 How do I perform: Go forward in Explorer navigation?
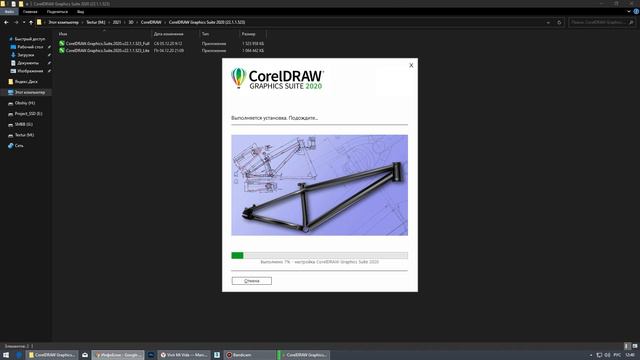(16, 22)
